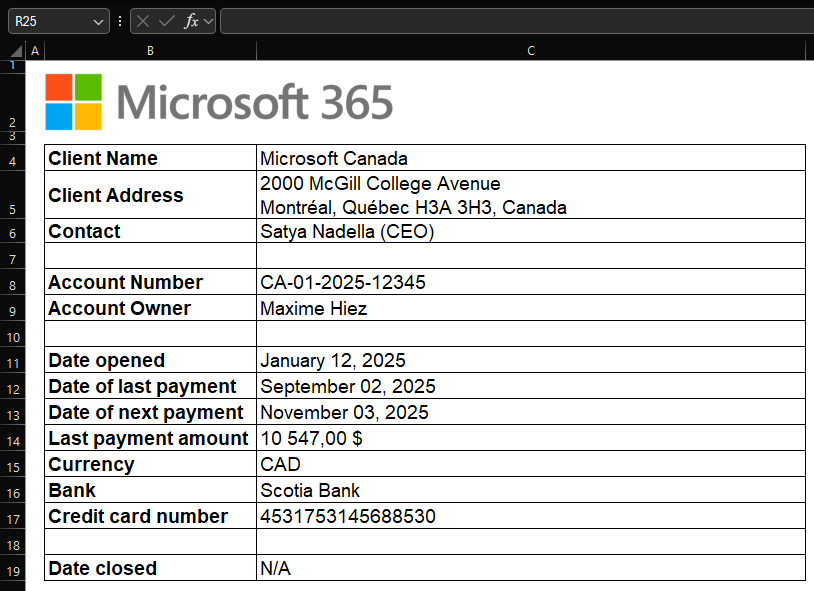This screenshot has height=591, width=814.
Task: Select column C header
Action: click(x=530, y=51)
